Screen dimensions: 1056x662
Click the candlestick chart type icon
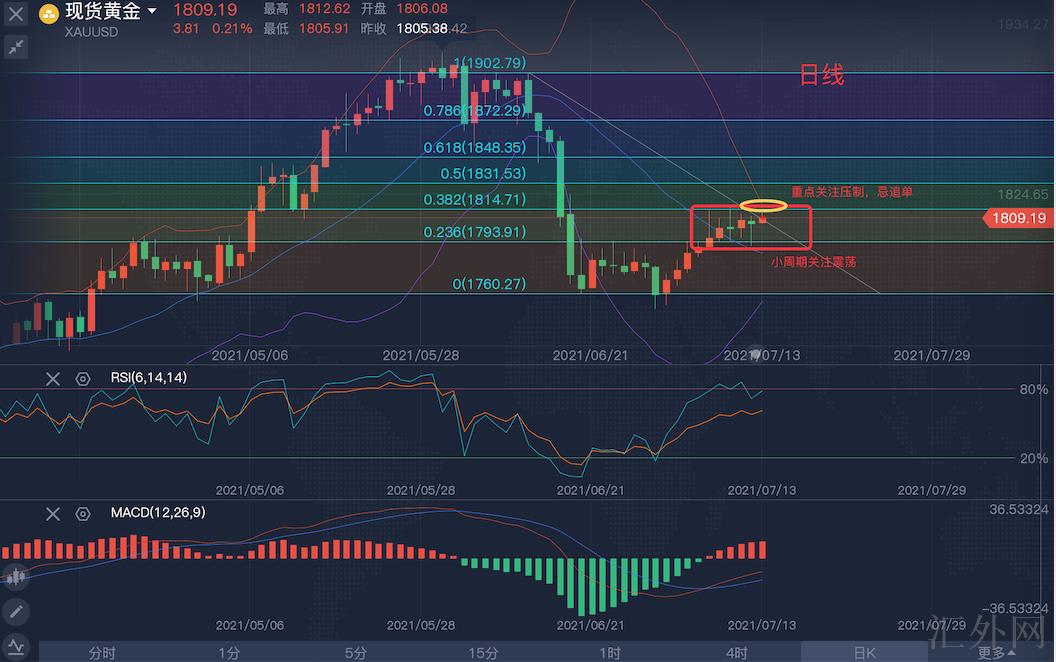(x=16, y=576)
